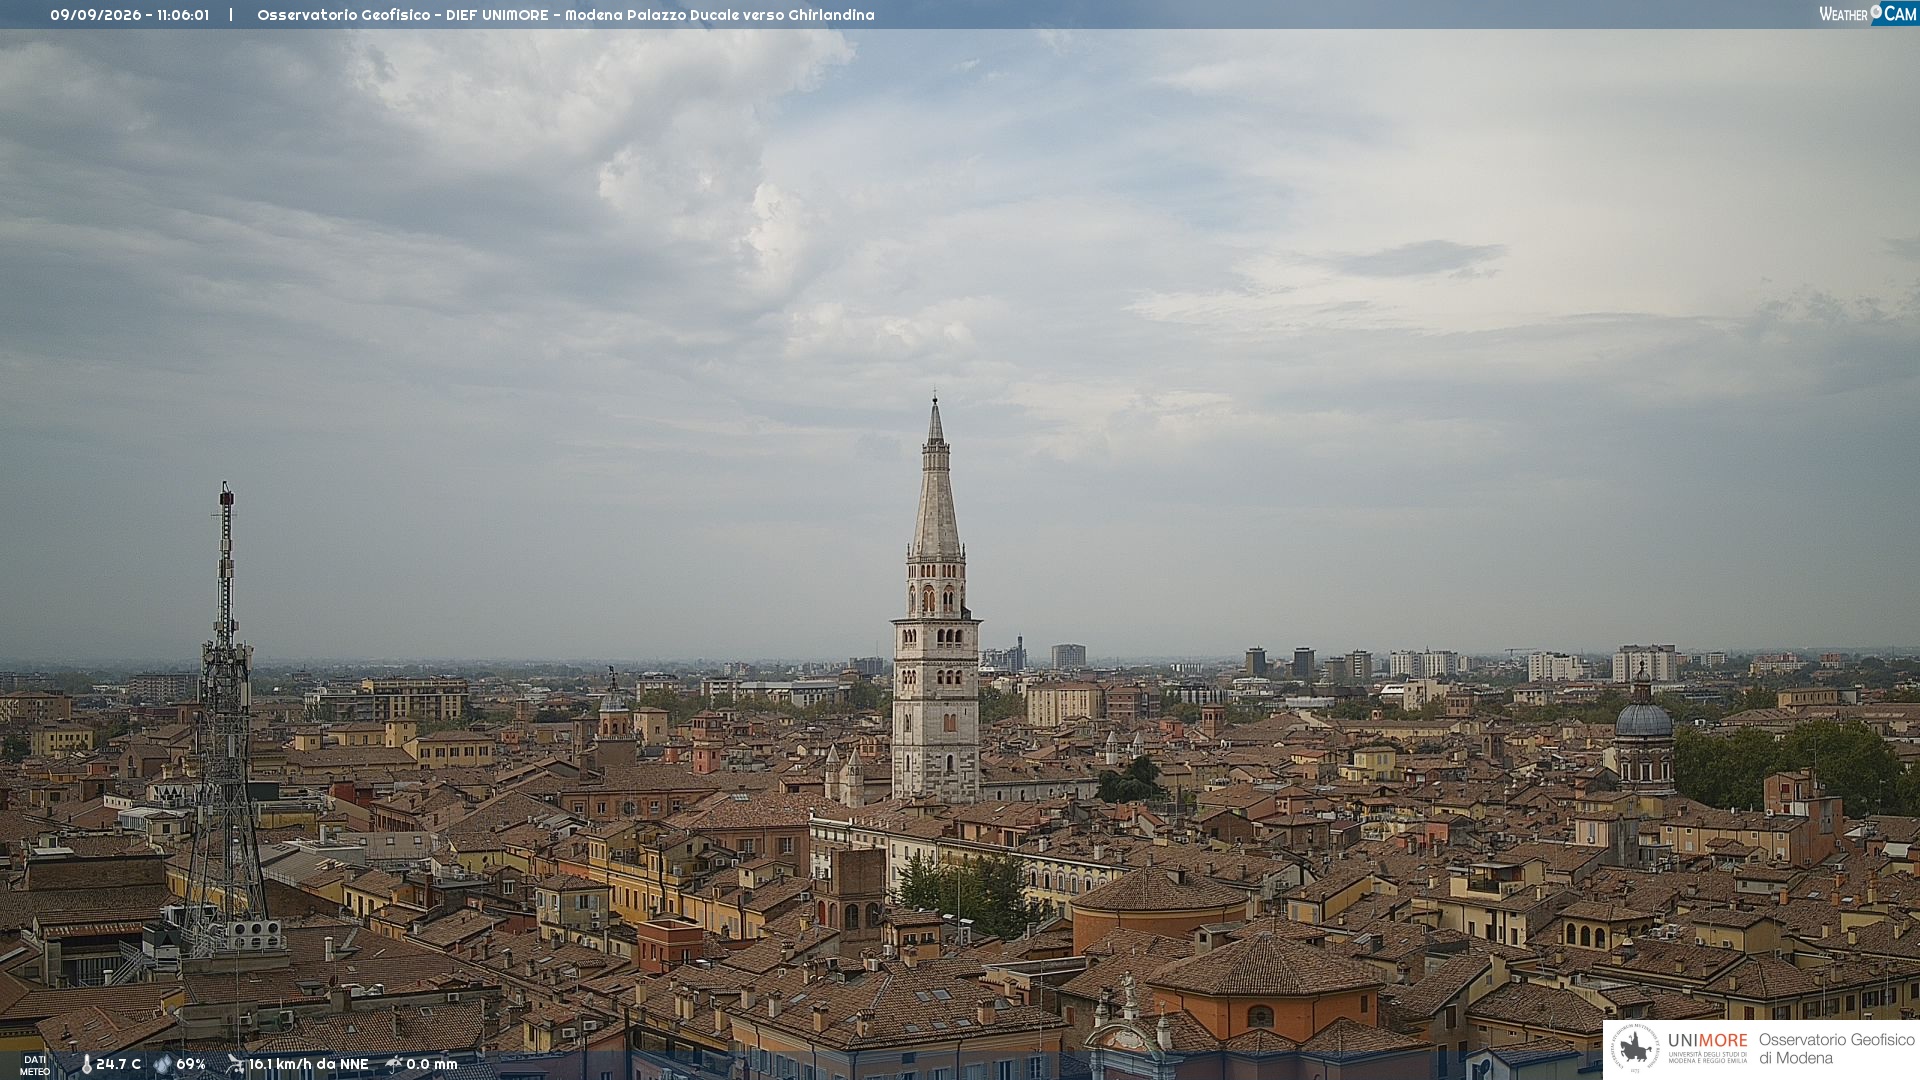This screenshot has width=1920, height=1080.
Task: Select the 16.1 km/h da NNE wind reading
Action: tap(308, 1064)
